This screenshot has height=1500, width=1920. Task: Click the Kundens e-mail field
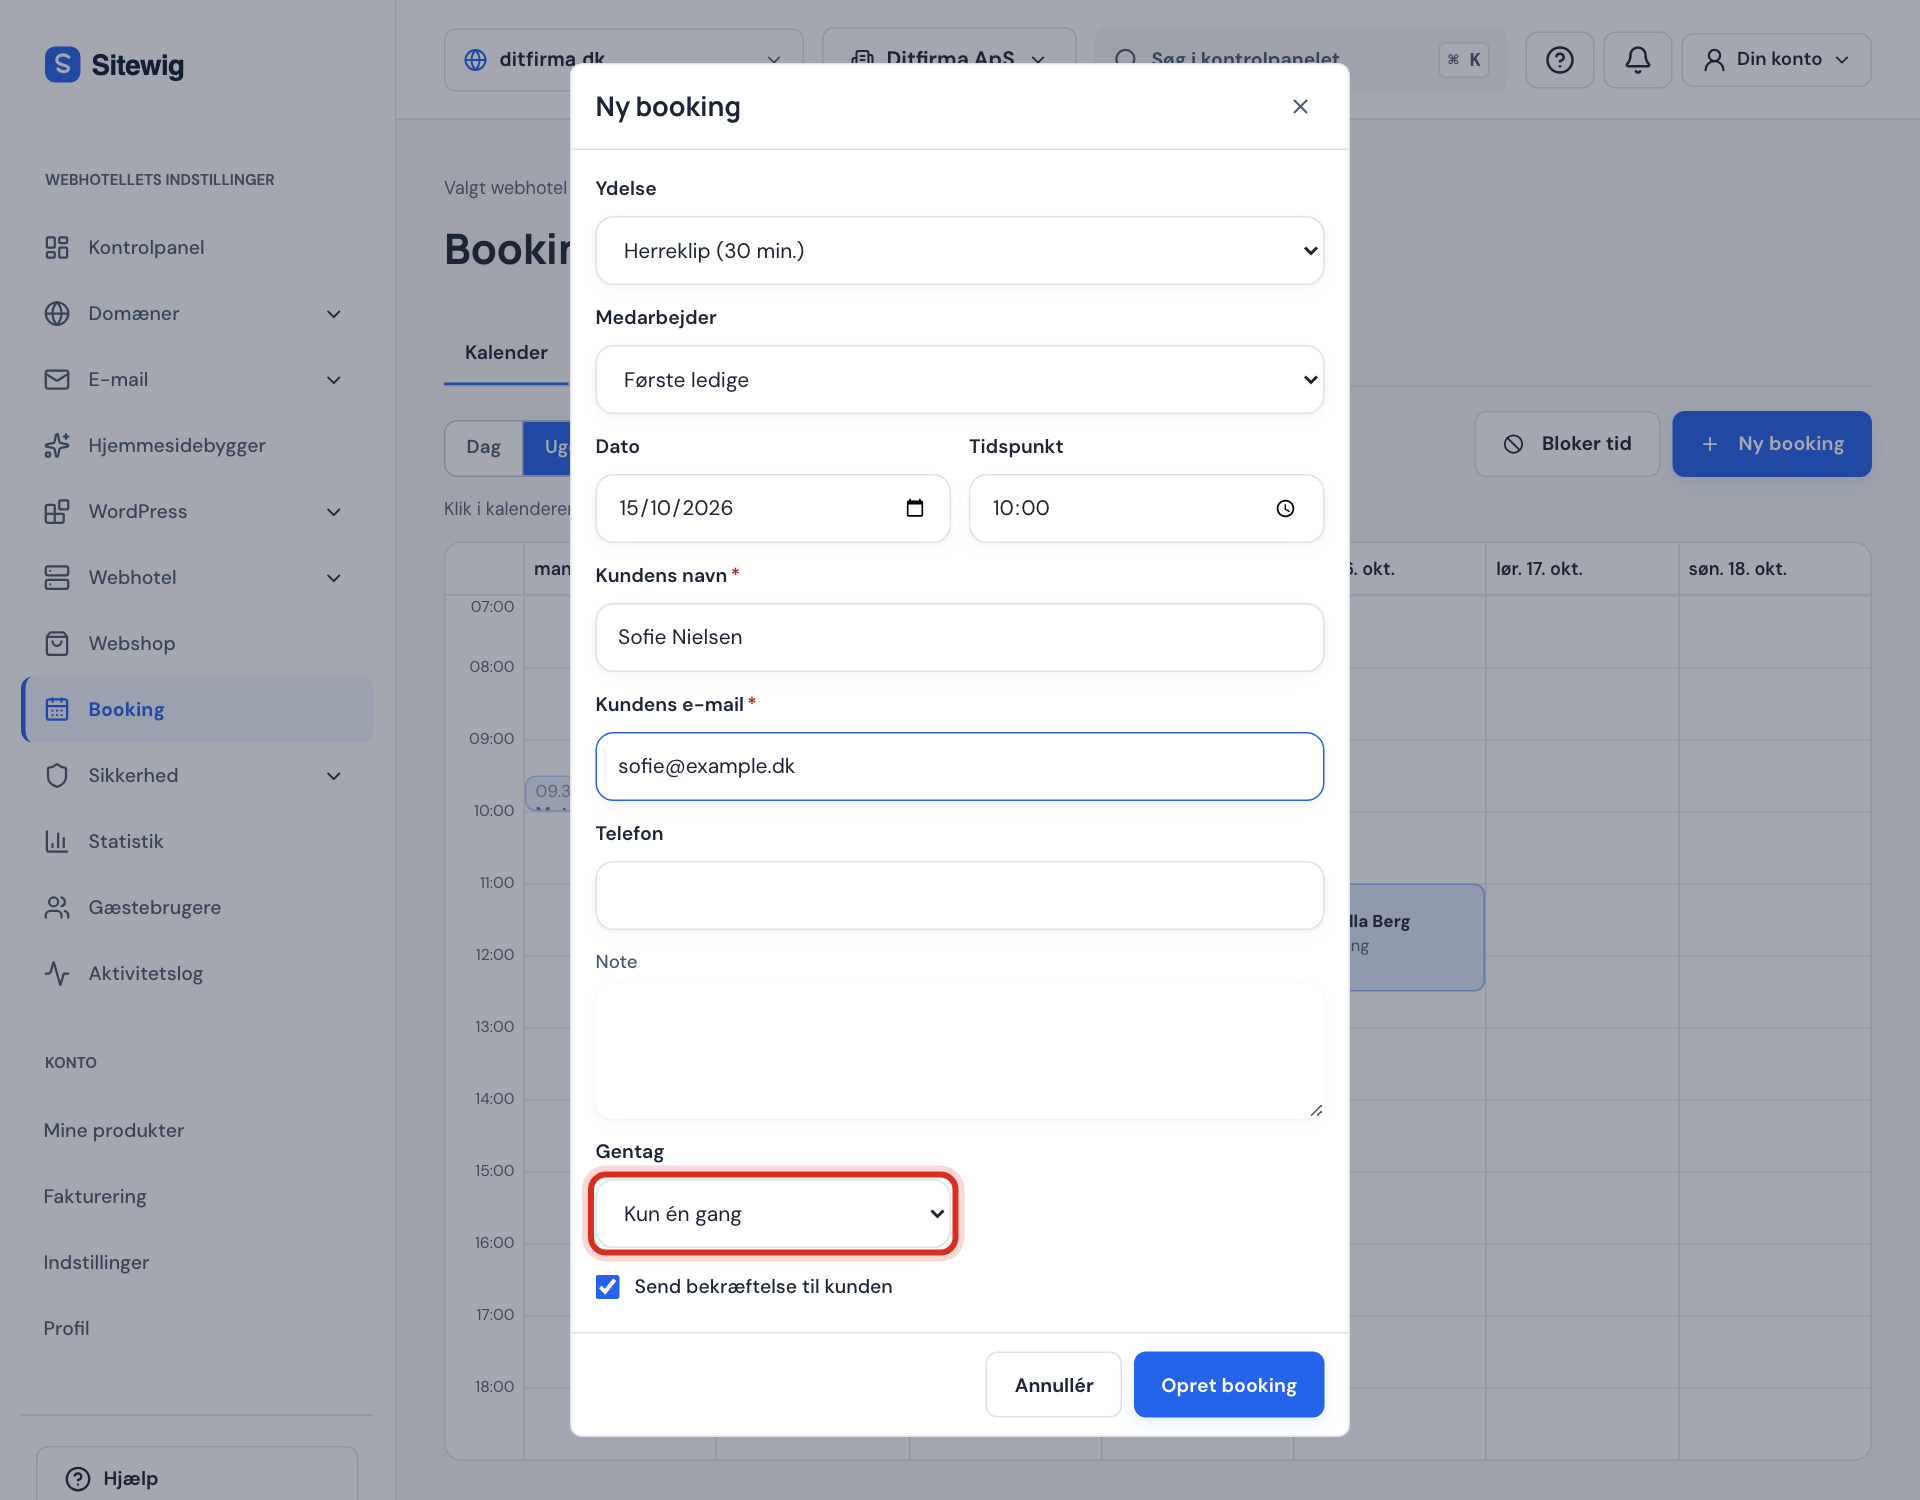point(959,766)
